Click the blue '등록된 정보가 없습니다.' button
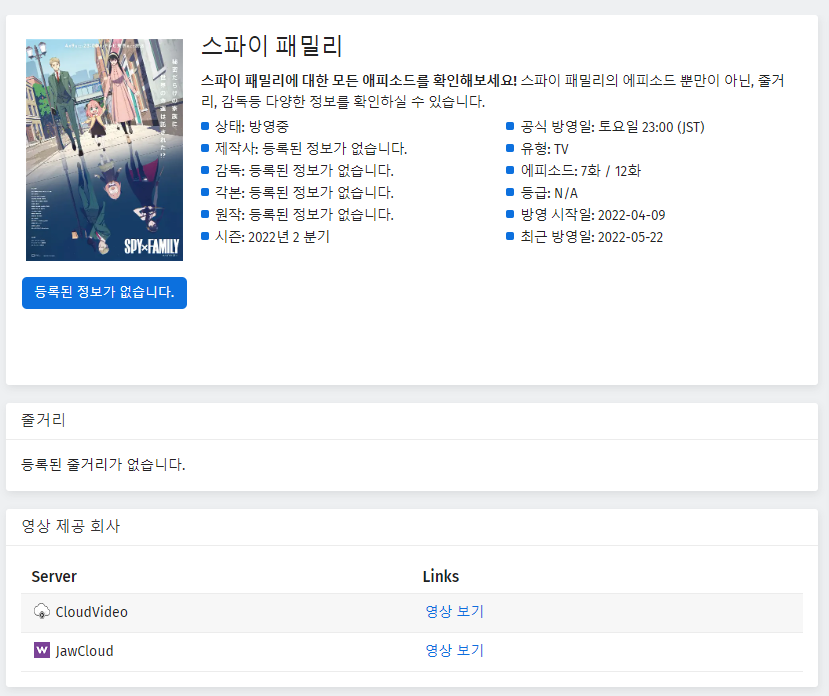This screenshot has width=829, height=696. pos(104,292)
